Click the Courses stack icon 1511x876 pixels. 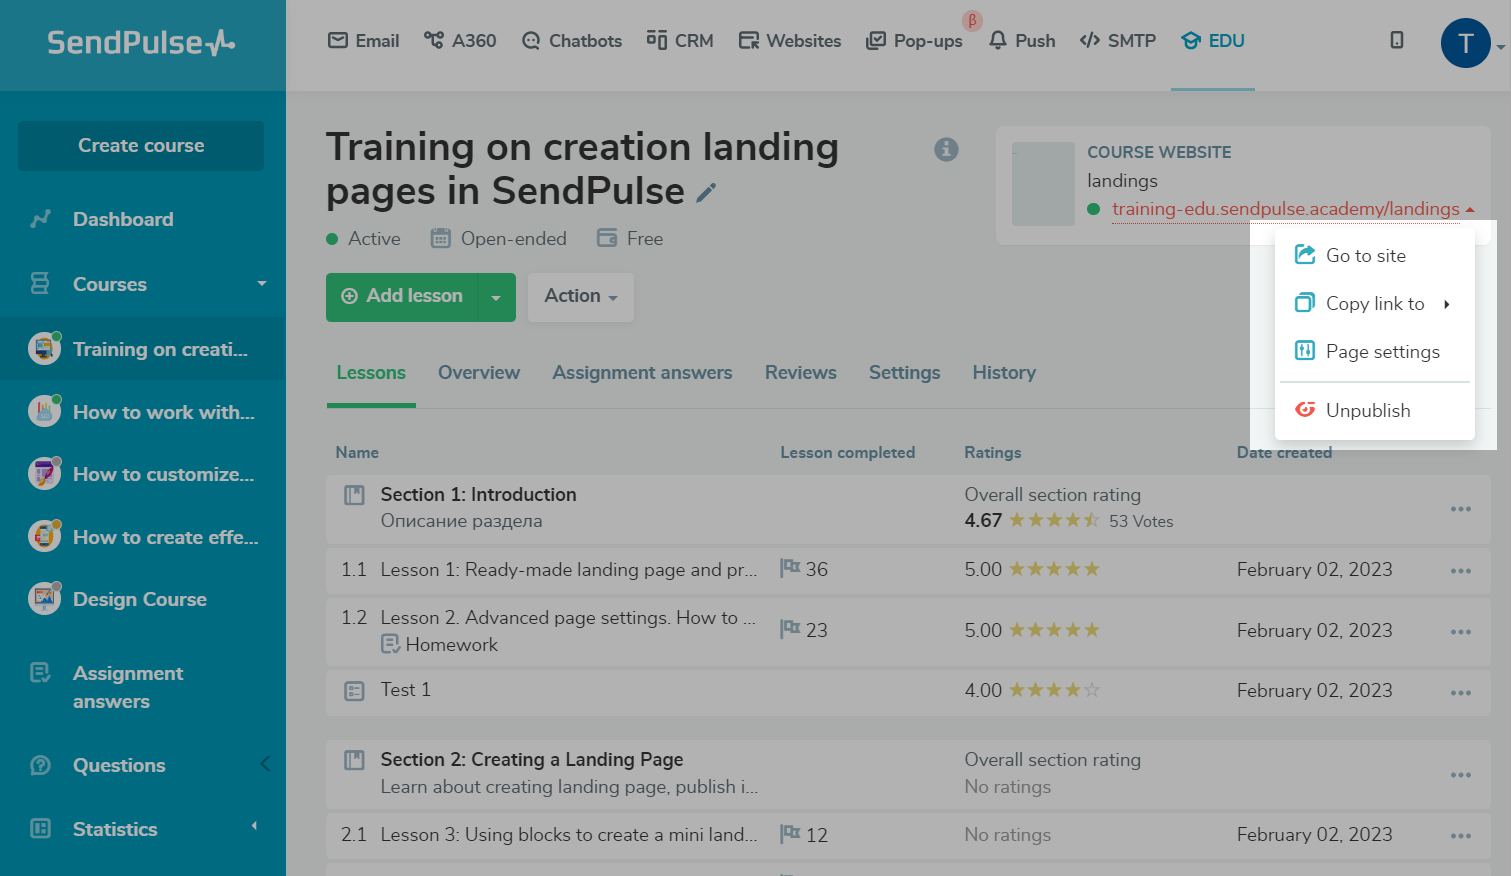(x=40, y=284)
